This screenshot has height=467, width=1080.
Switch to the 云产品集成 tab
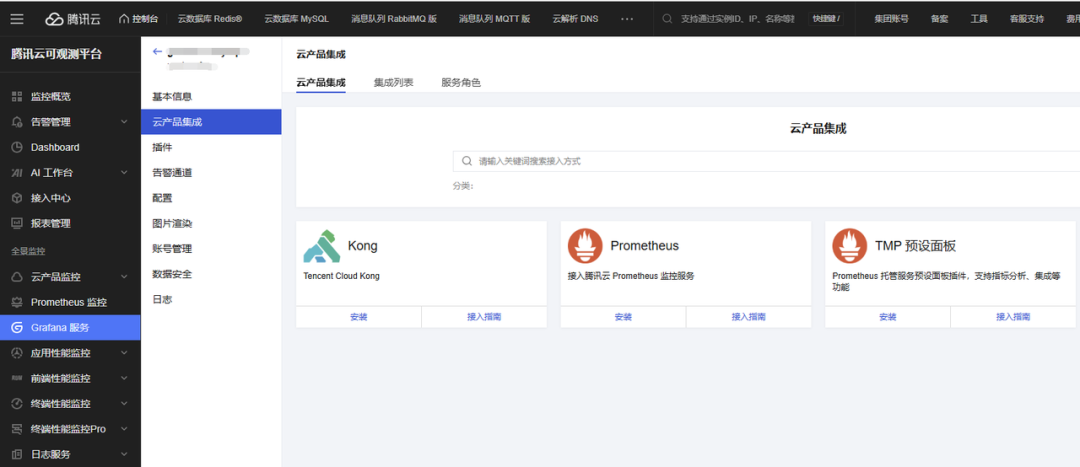click(321, 83)
